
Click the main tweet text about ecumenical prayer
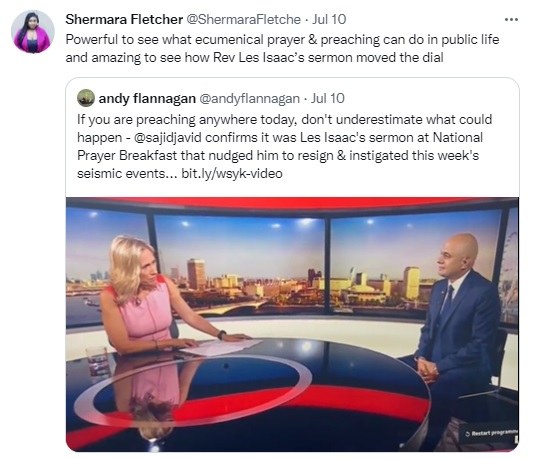pos(282,48)
